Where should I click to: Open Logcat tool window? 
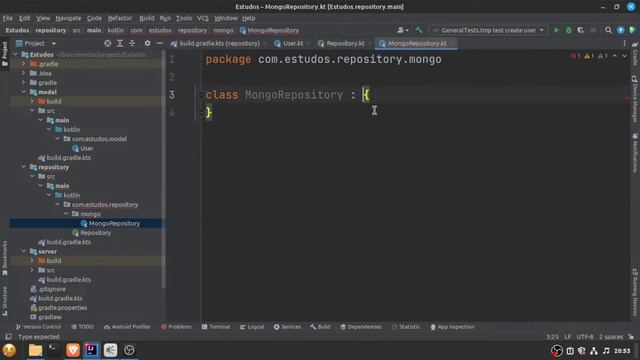tap(252, 327)
